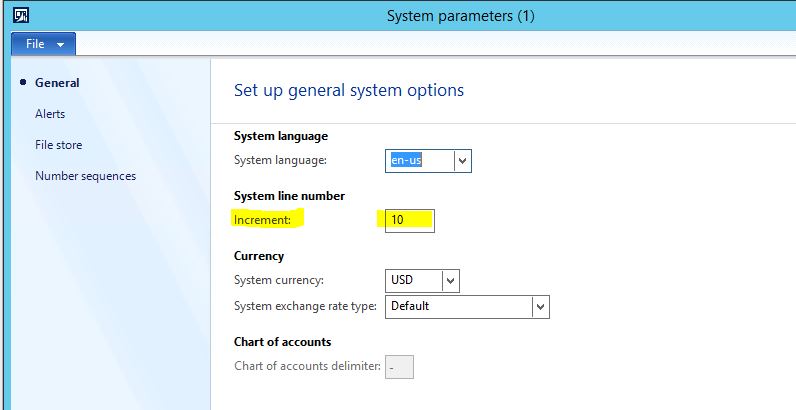Click the Increment value field showing 10

pyautogui.click(x=410, y=219)
